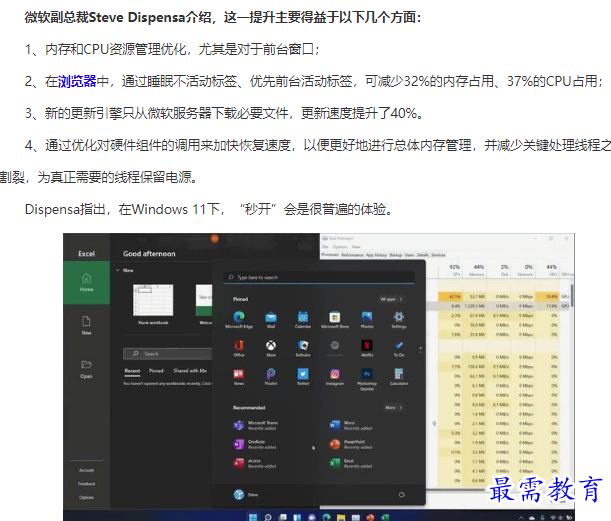Select Open in the Excel sidebar
The width and height of the screenshot is (611, 521).
point(86,369)
